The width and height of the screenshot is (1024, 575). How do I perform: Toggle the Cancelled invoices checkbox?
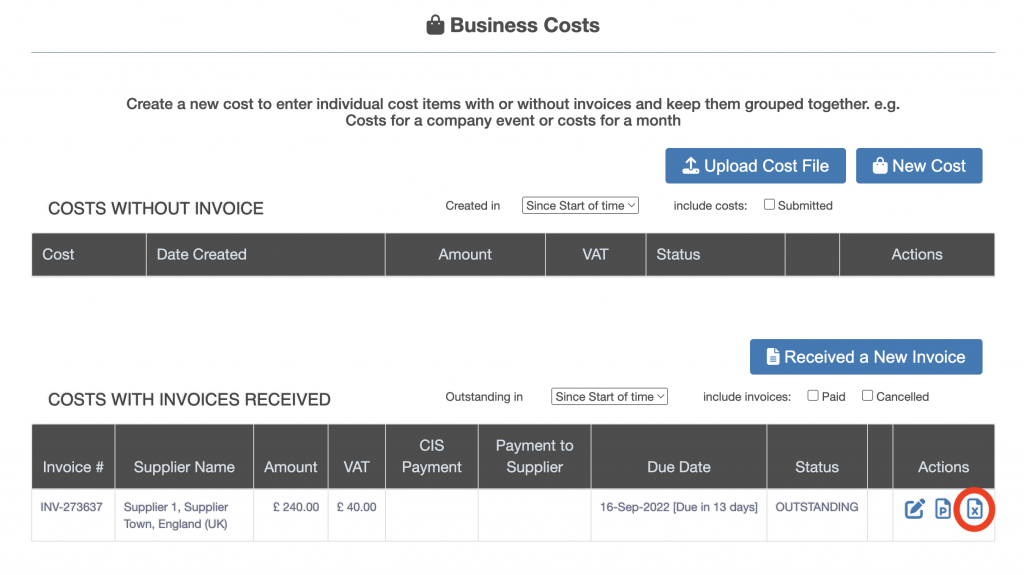[867, 396]
